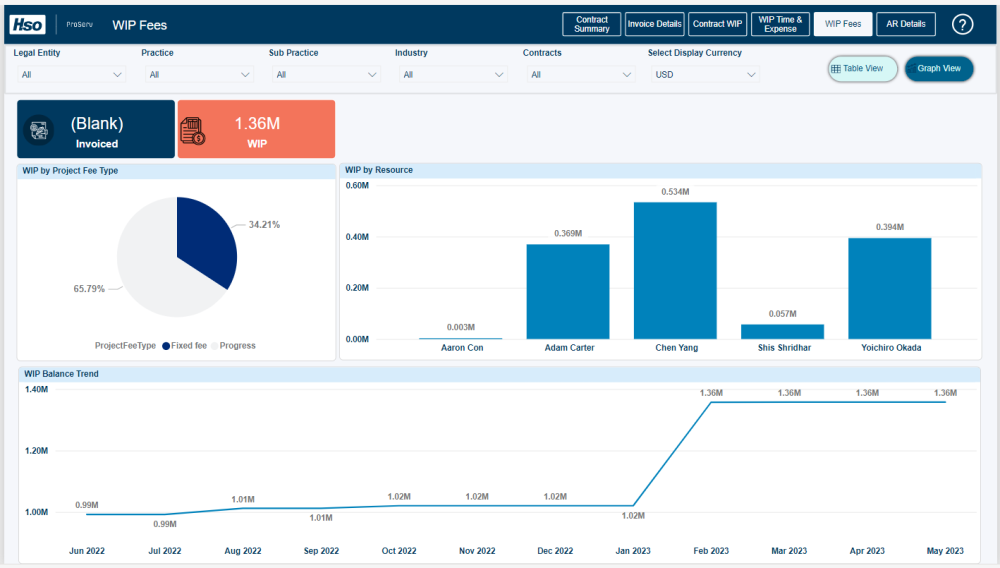Click the HSO logo icon
This screenshot has width=1000, height=568.
[x=27, y=25]
